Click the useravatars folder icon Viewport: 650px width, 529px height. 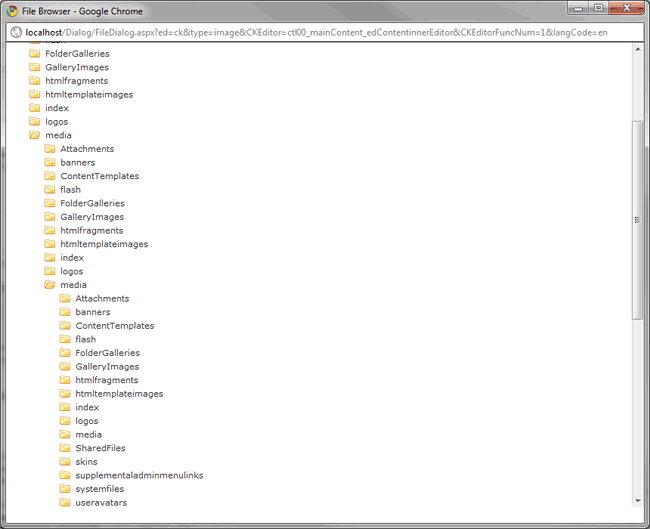click(x=64, y=502)
